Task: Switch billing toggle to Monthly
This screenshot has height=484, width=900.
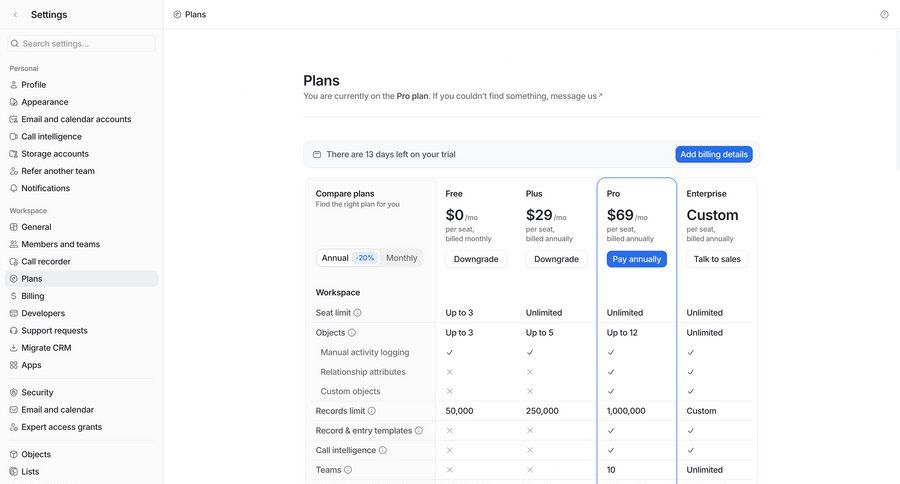Action: [402, 258]
